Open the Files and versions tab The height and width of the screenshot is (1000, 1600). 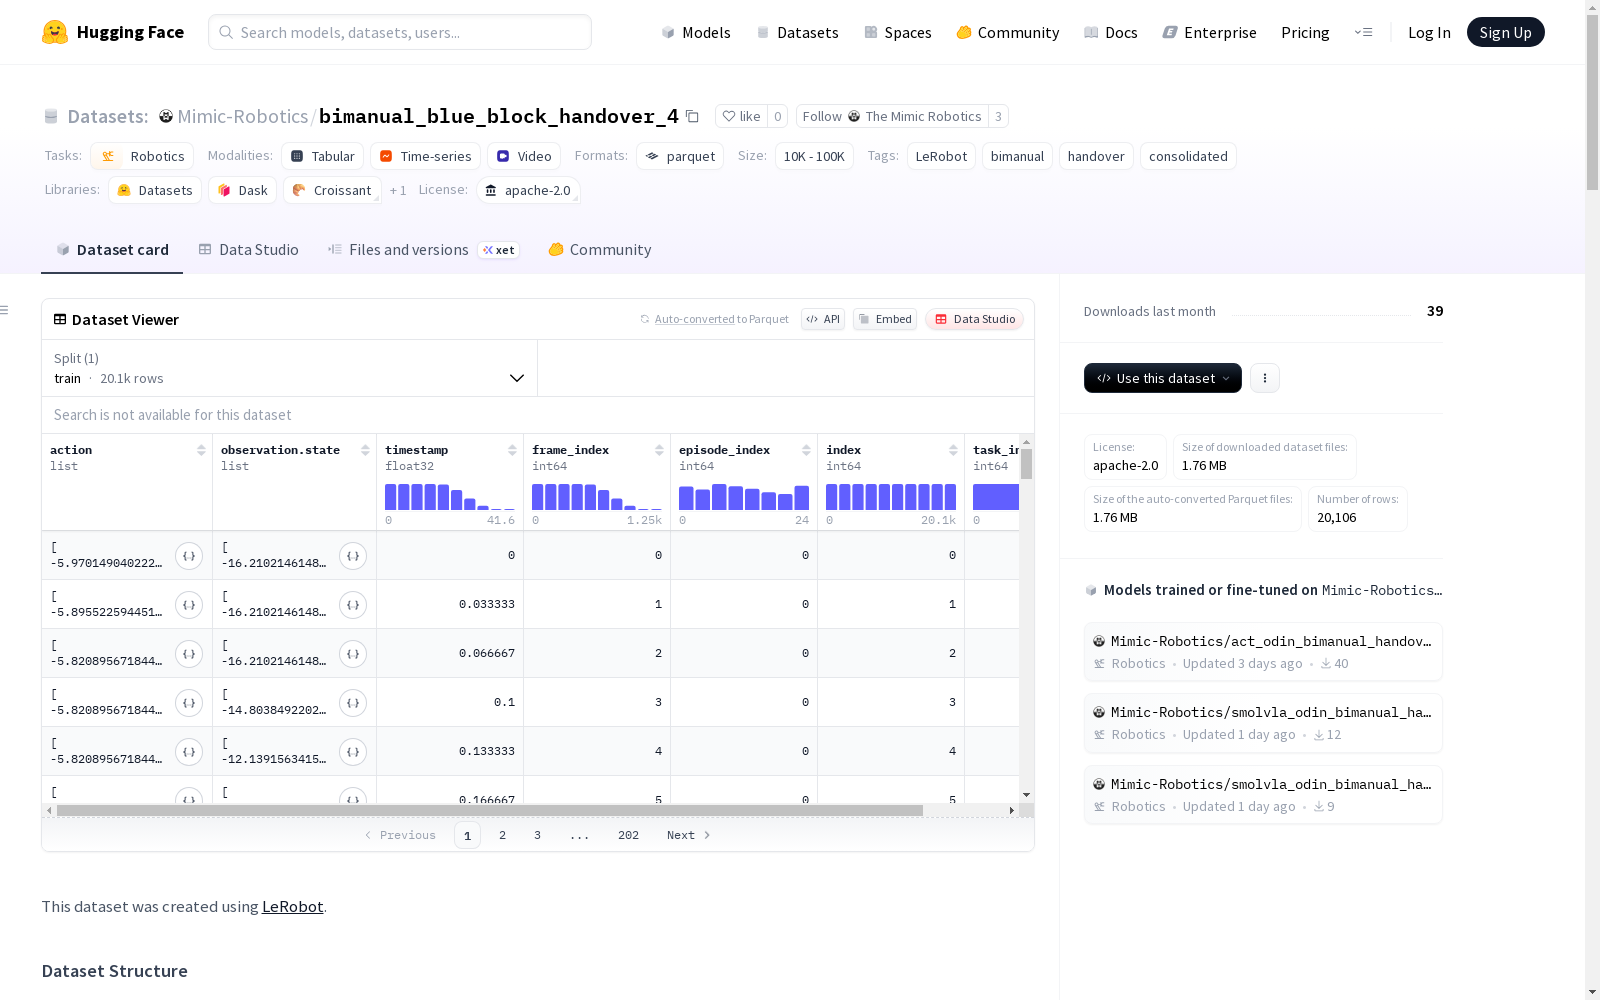[423, 250]
